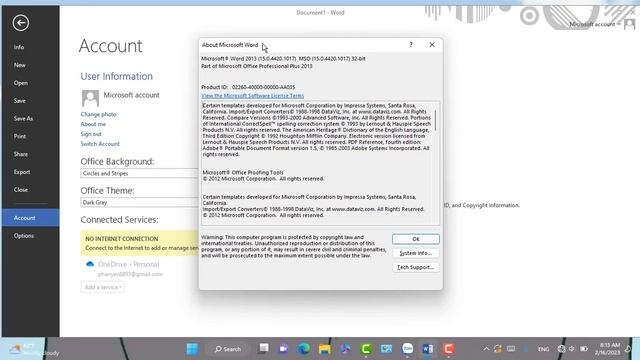This screenshot has width=640, height=360.
Task: Click the Word taskbar icon
Action: (428, 349)
